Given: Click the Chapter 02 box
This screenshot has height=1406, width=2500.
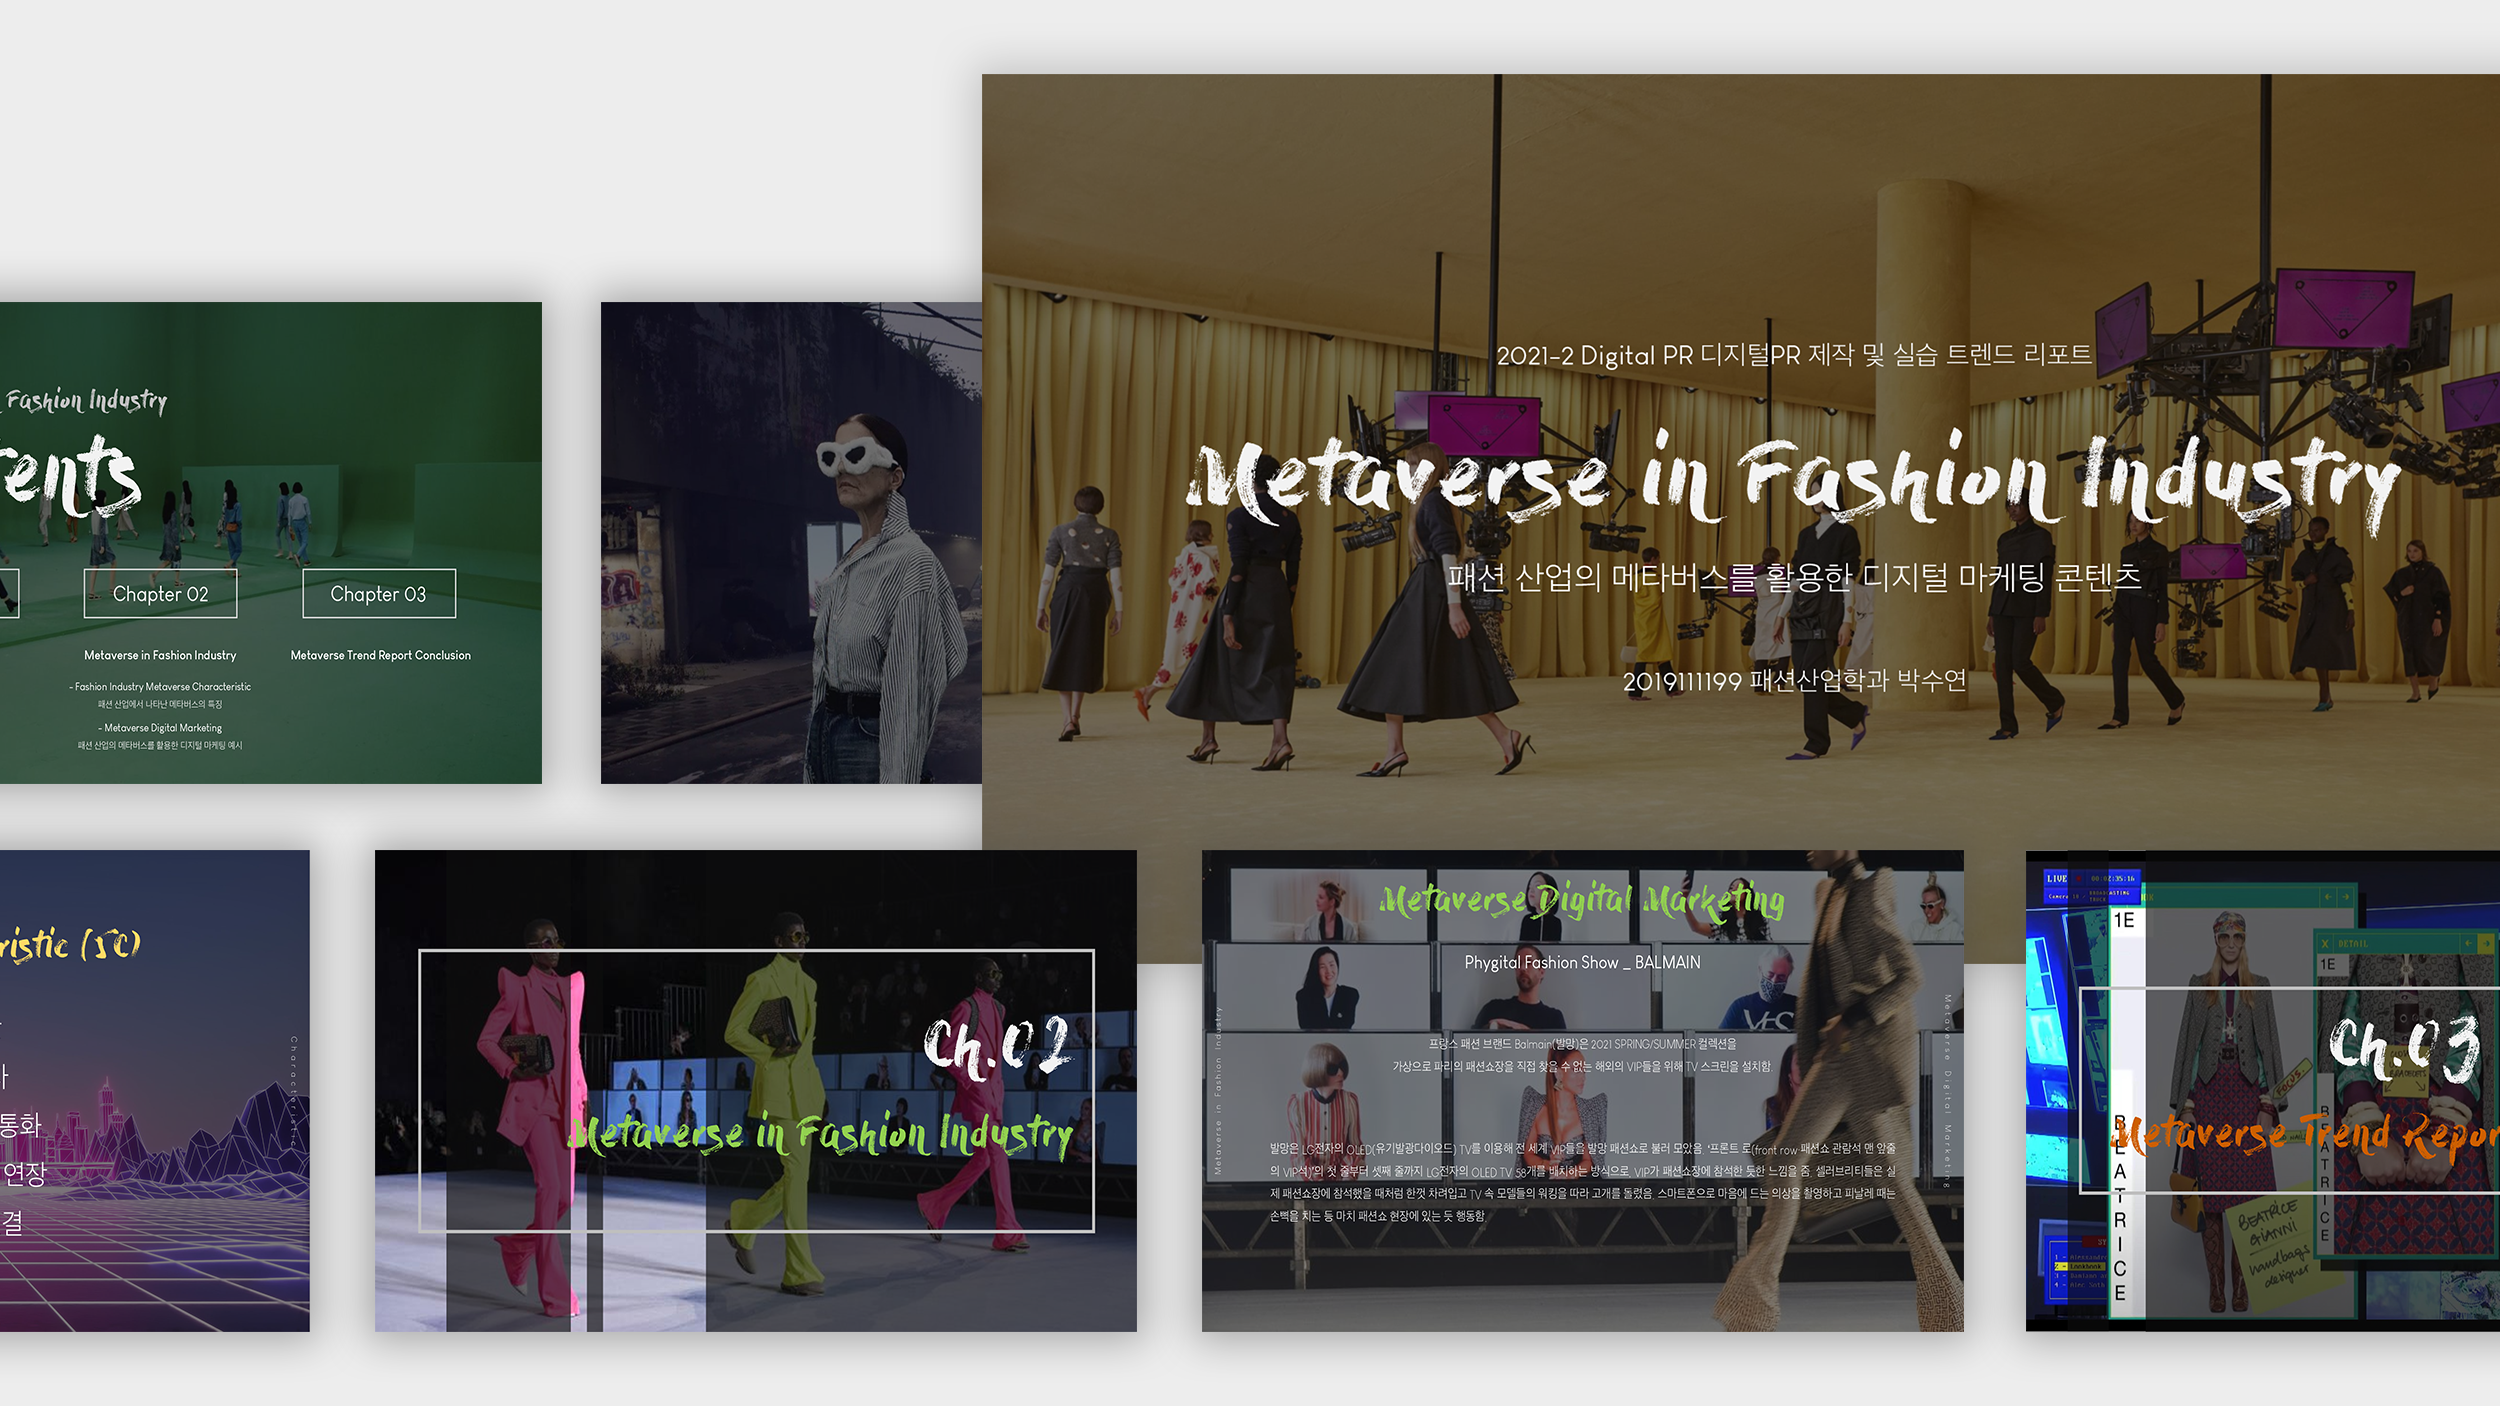Looking at the screenshot, I should pos(160,594).
